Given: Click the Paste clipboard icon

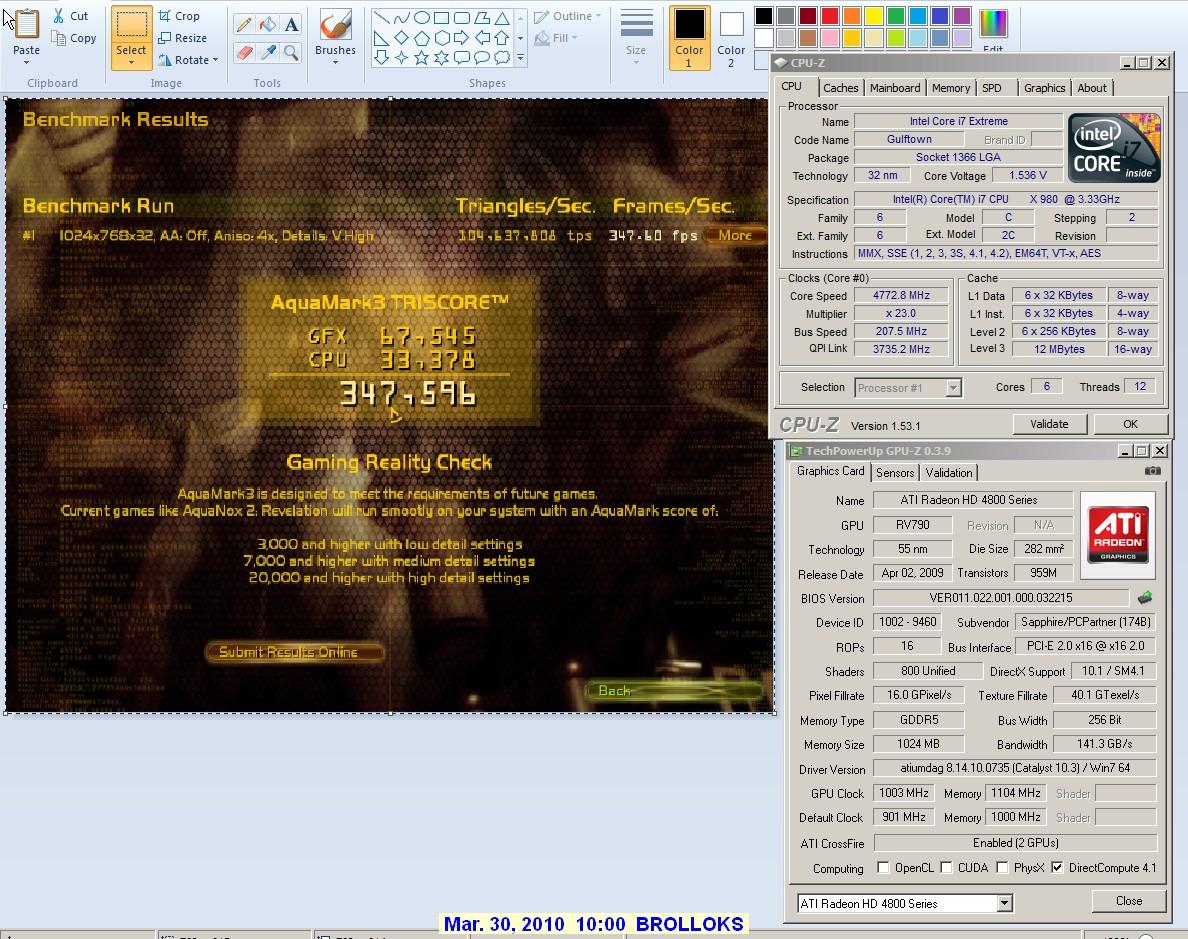Looking at the screenshot, I should [26, 23].
